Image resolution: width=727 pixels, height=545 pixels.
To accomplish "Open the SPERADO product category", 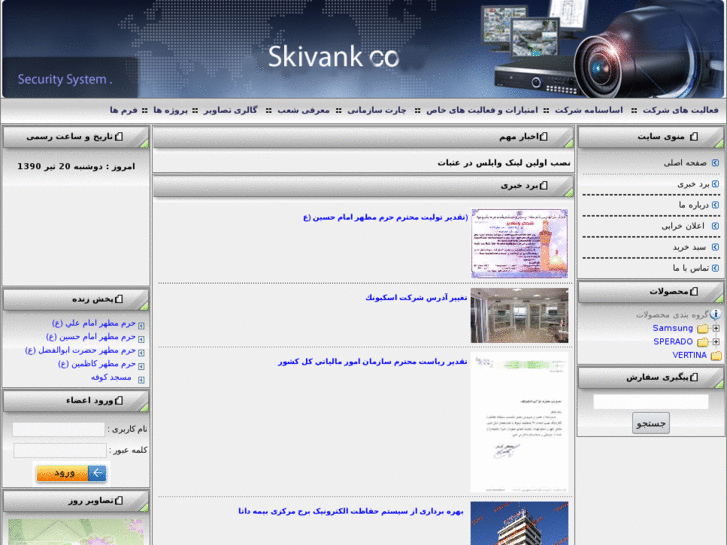I will point(673,341).
